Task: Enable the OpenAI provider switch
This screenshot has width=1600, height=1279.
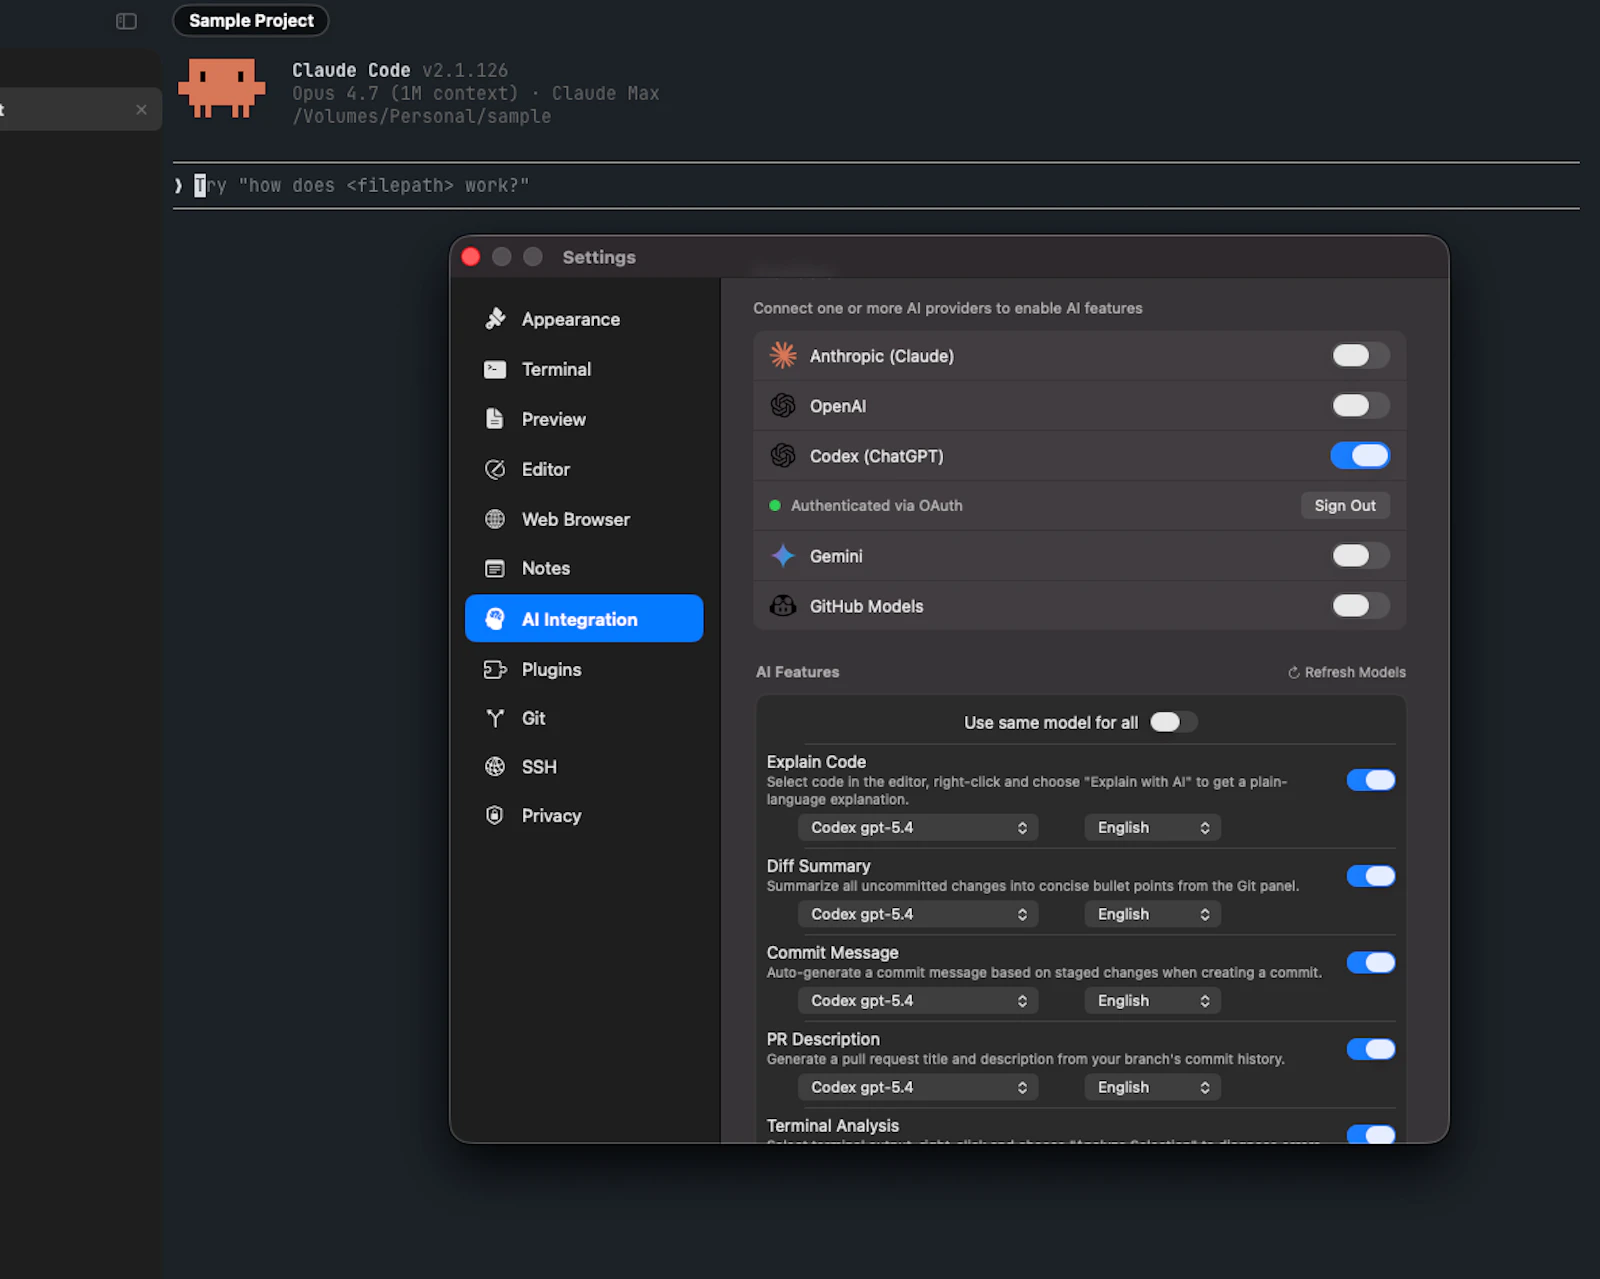Action: 1360,405
